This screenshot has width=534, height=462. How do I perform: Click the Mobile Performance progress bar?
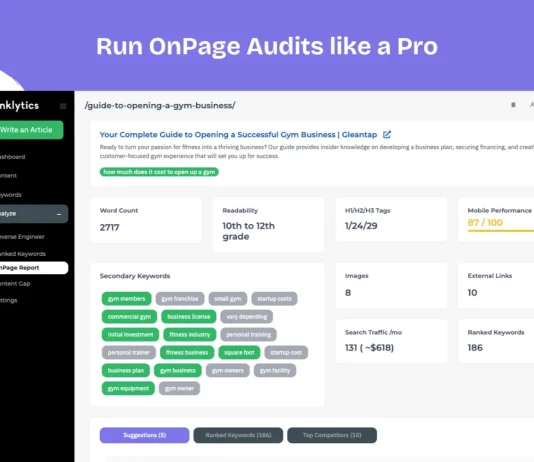click(x=501, y=231)
